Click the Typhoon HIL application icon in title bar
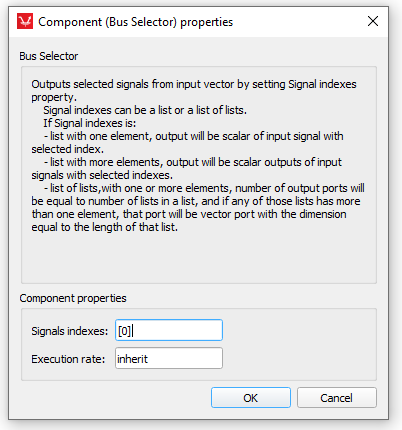This screenshot has width=402, height=430. (x=25, y=22)
